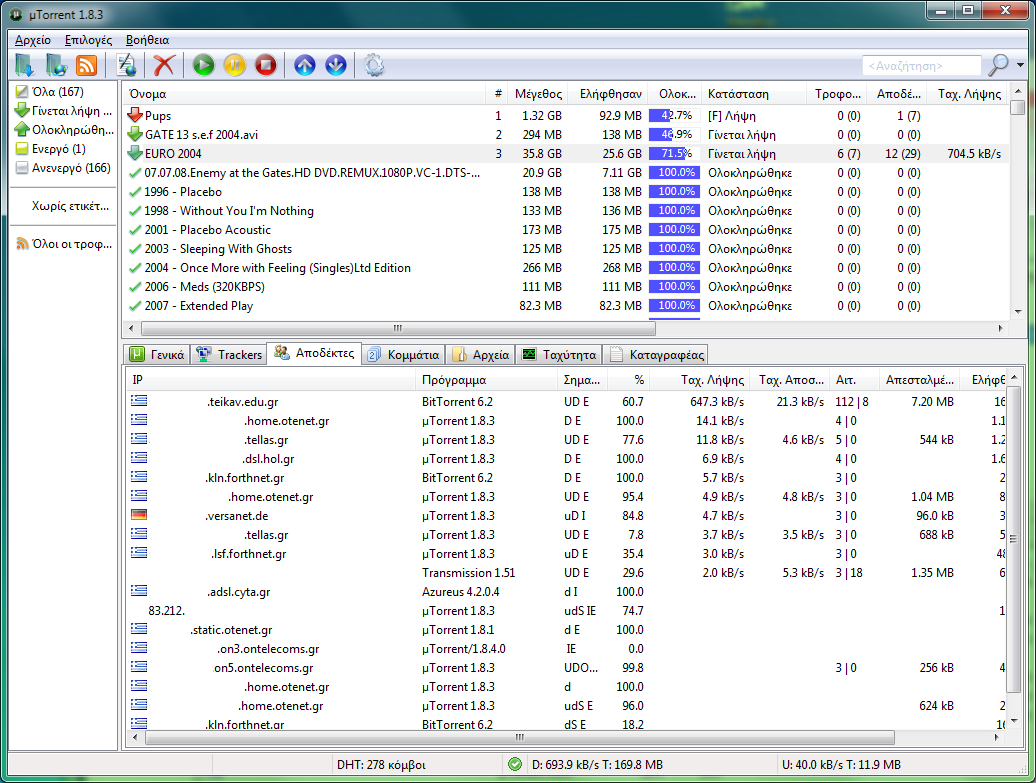Select the Transmission 1.51 peer row
This screenshot has width=1036, height=783.
566,573
